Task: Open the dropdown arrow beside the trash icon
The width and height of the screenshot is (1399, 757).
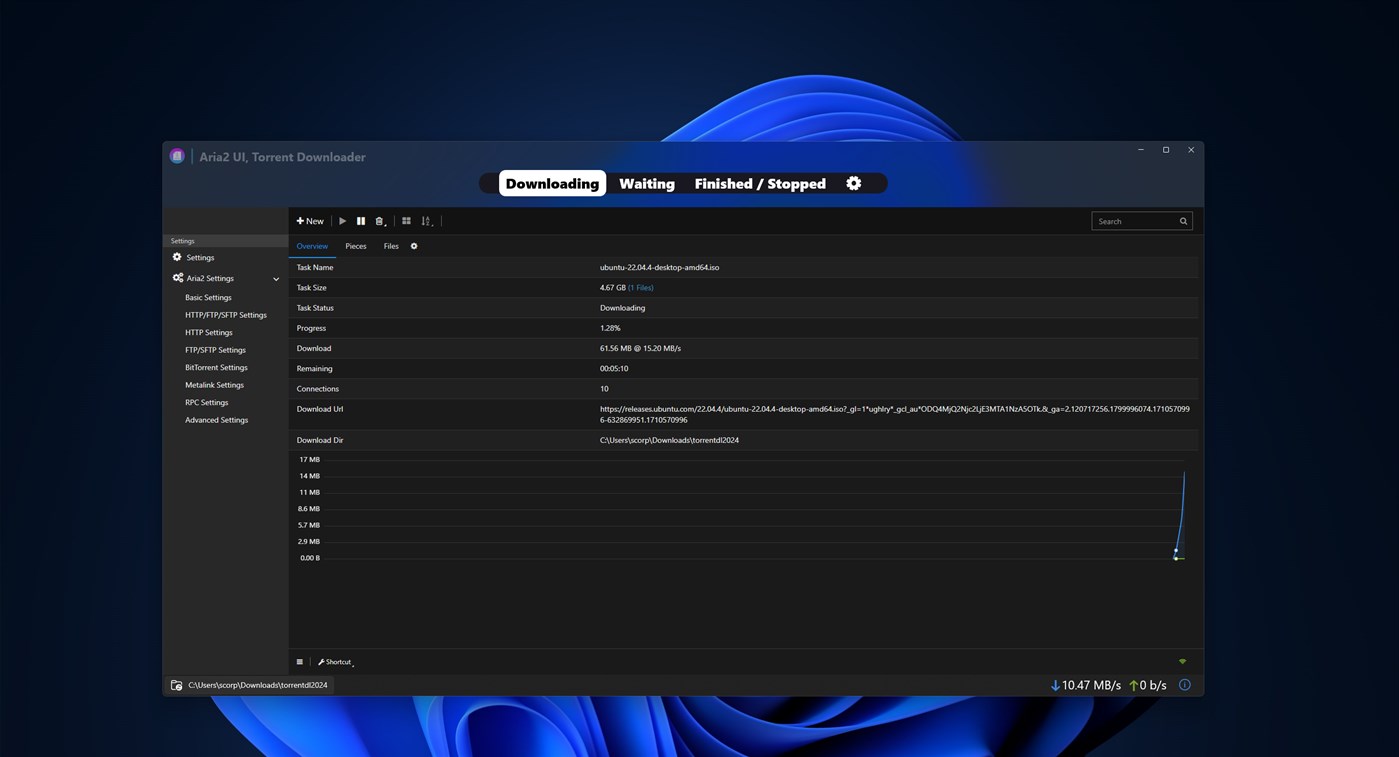Action: [385, 224]
